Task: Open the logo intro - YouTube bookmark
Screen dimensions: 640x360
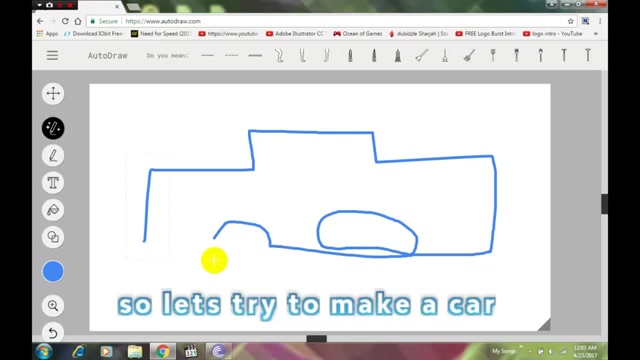Action: 553,34
